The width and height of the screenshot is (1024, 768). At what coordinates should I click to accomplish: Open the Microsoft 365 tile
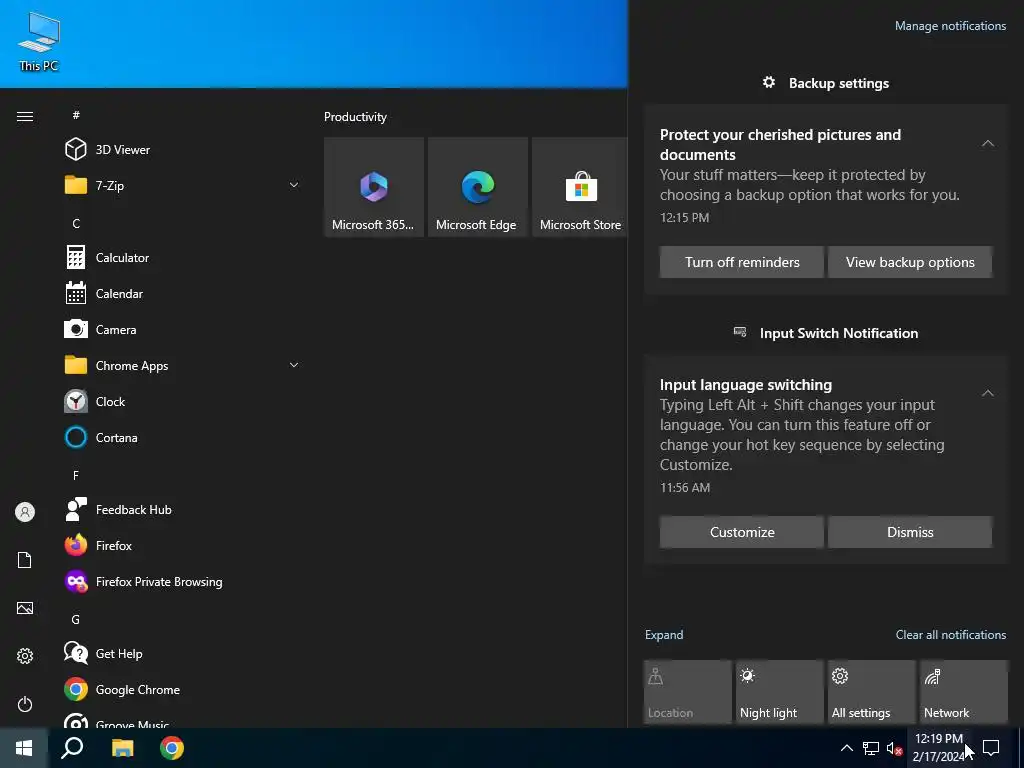tap(374, 187)
